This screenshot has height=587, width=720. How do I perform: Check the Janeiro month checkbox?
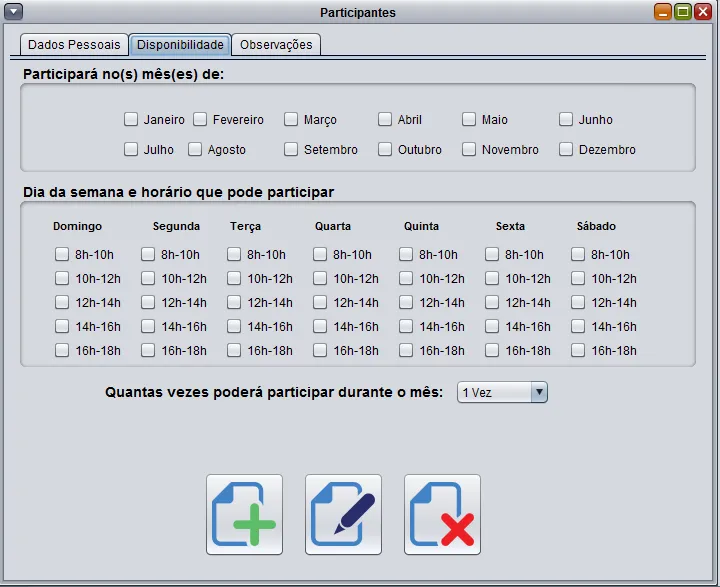(131, 119)
